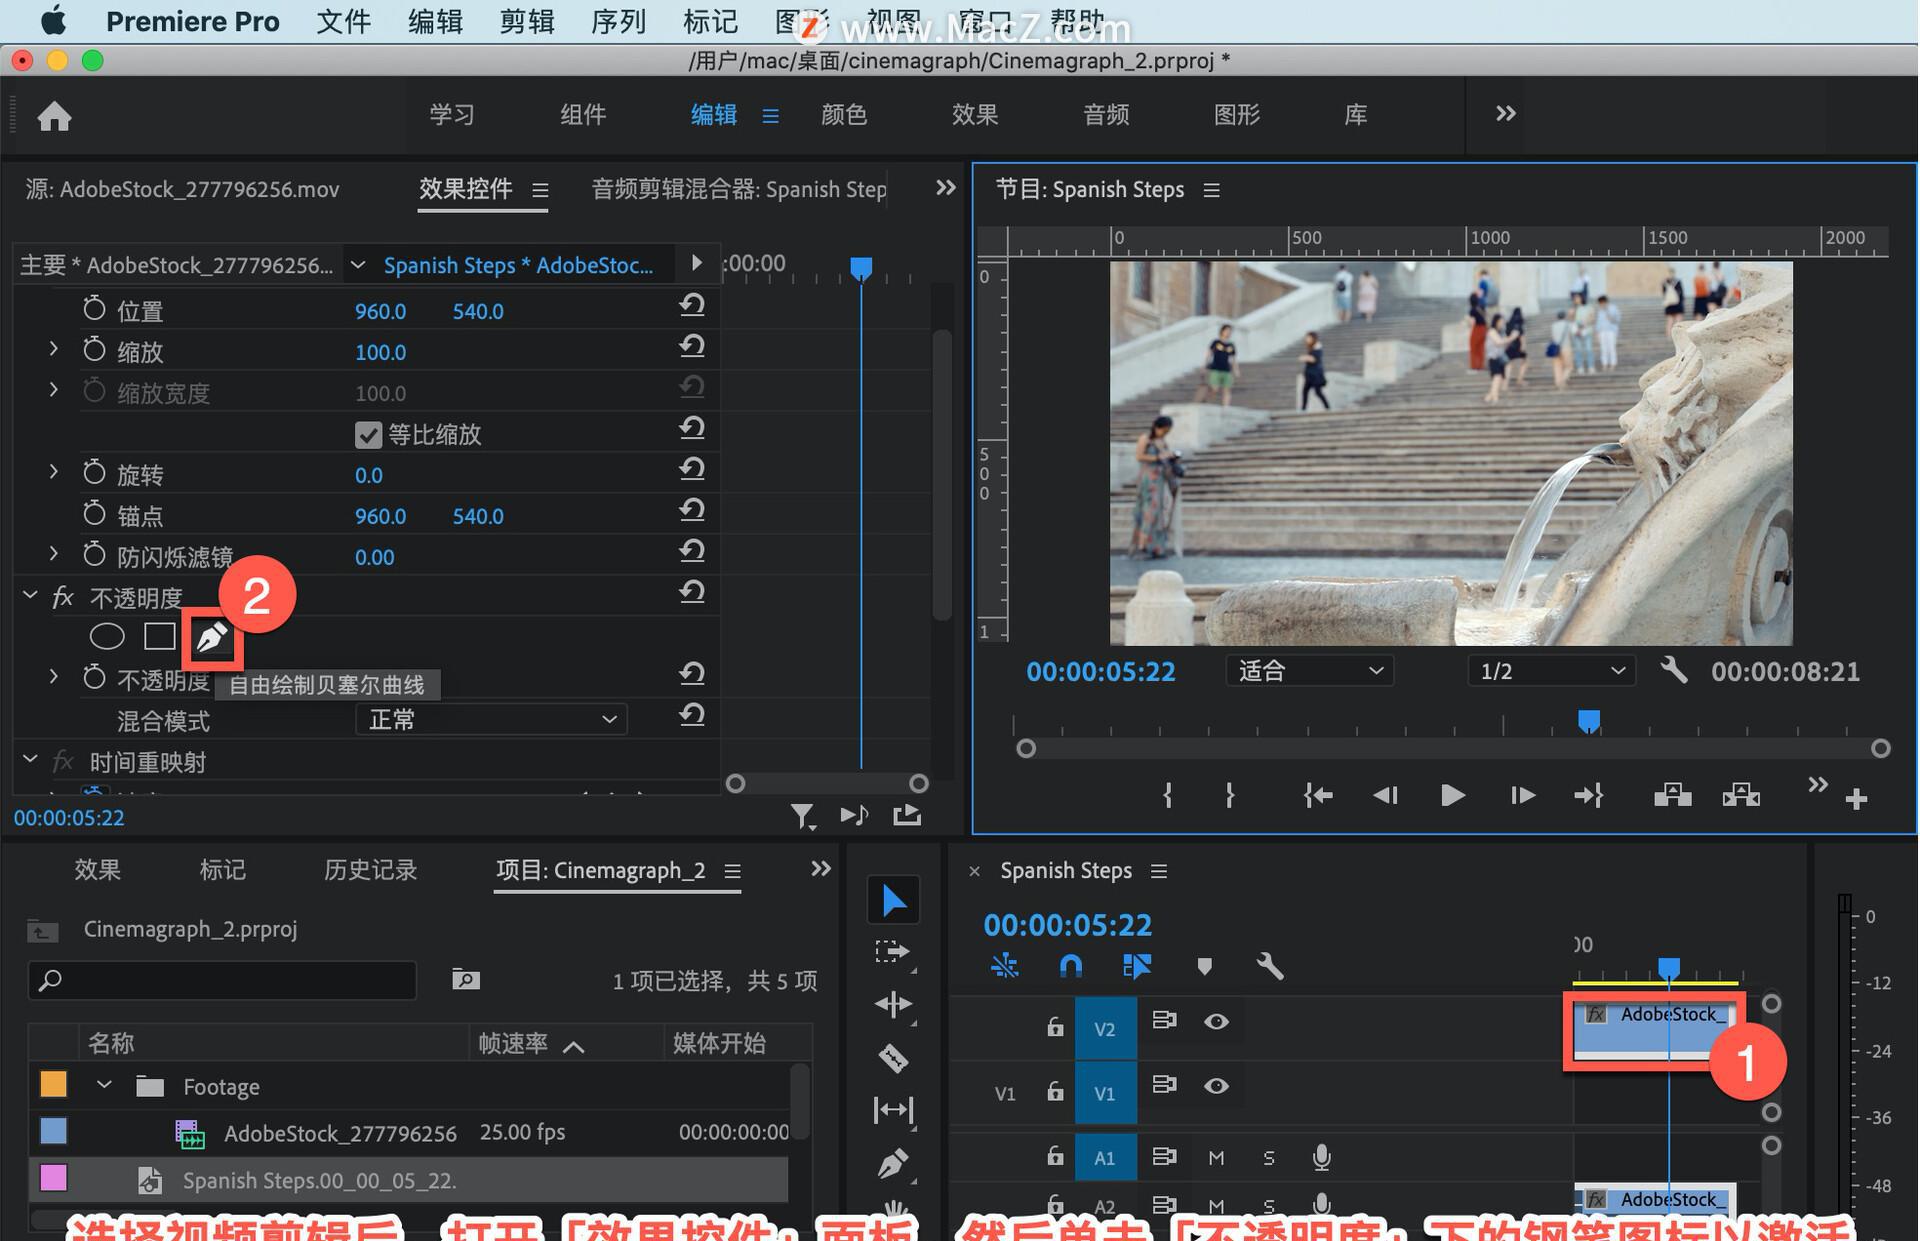Toggle animation stopwatch for 缩放
Screen dimensions: 1920x1241
[94, 349]
